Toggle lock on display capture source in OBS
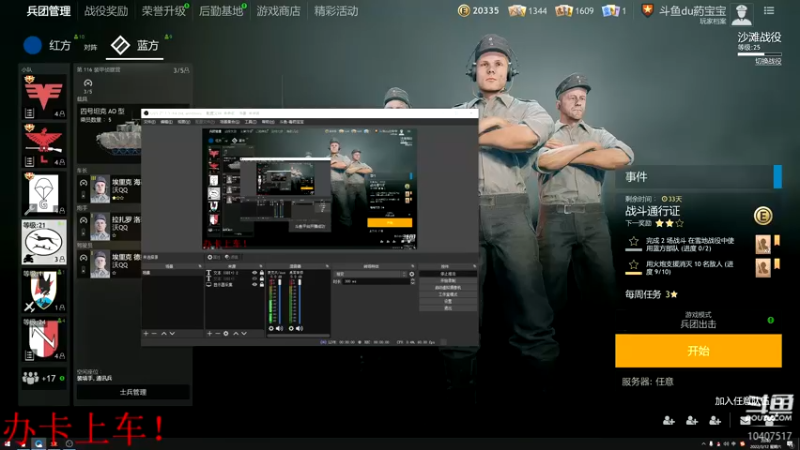 (262, 284)
